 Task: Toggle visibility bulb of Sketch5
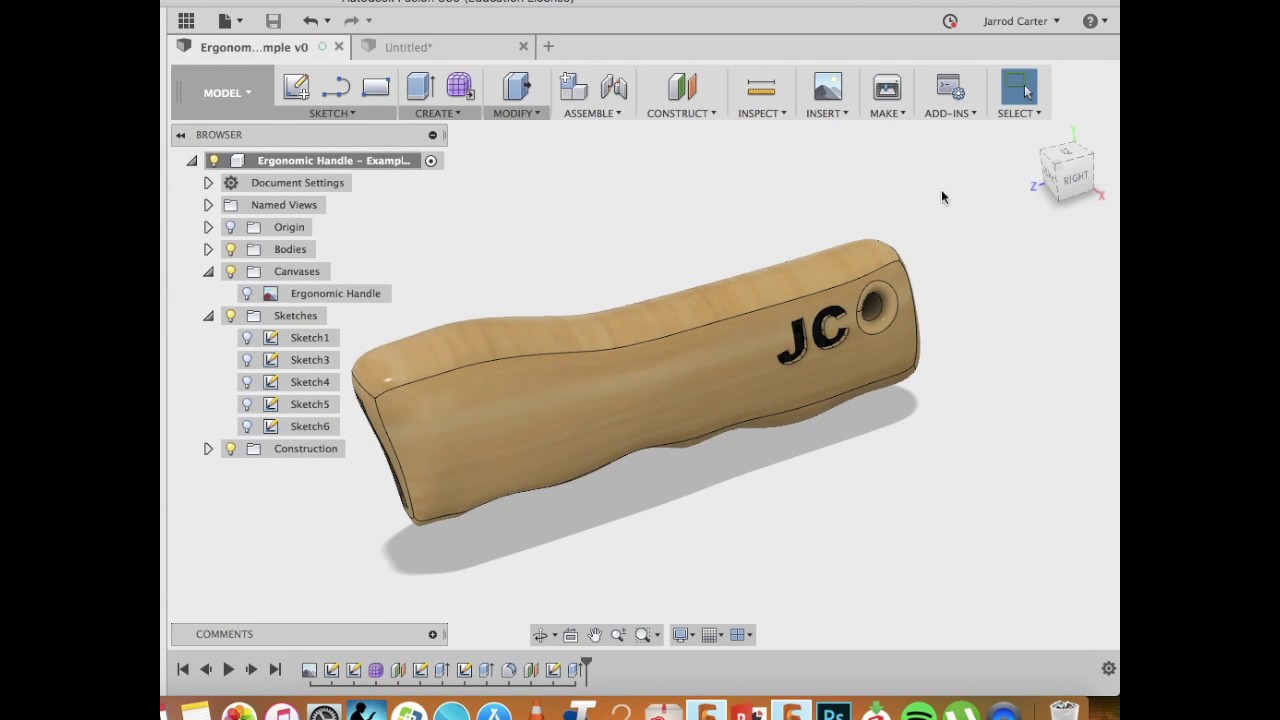click(x=247, y=404)
